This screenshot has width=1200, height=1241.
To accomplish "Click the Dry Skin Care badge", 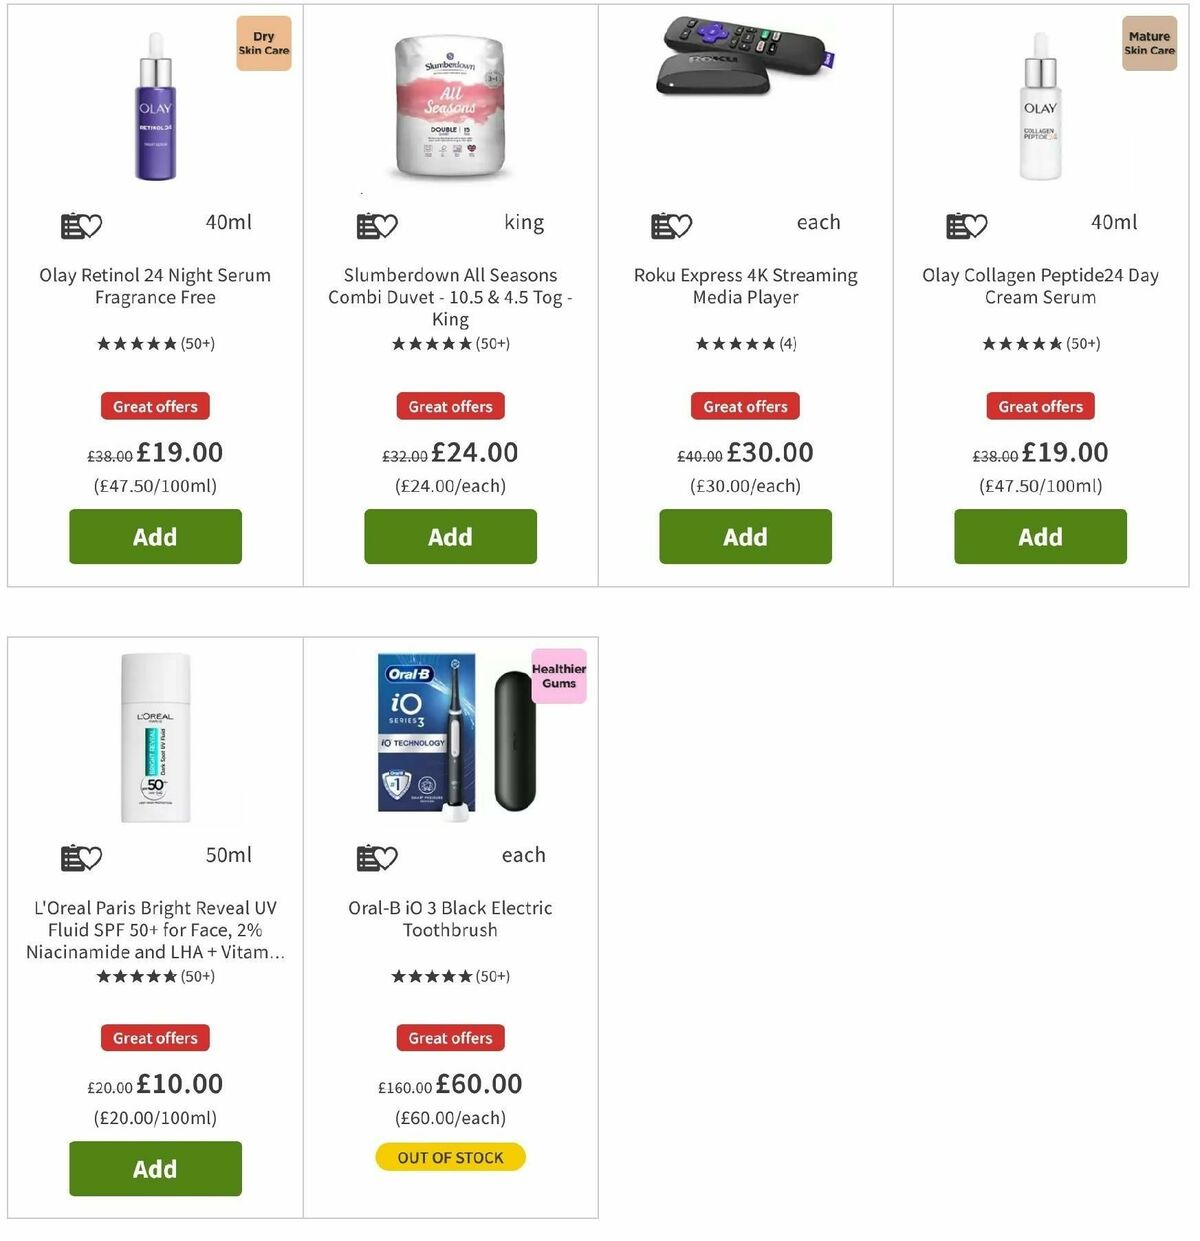I will coord(263,42).
